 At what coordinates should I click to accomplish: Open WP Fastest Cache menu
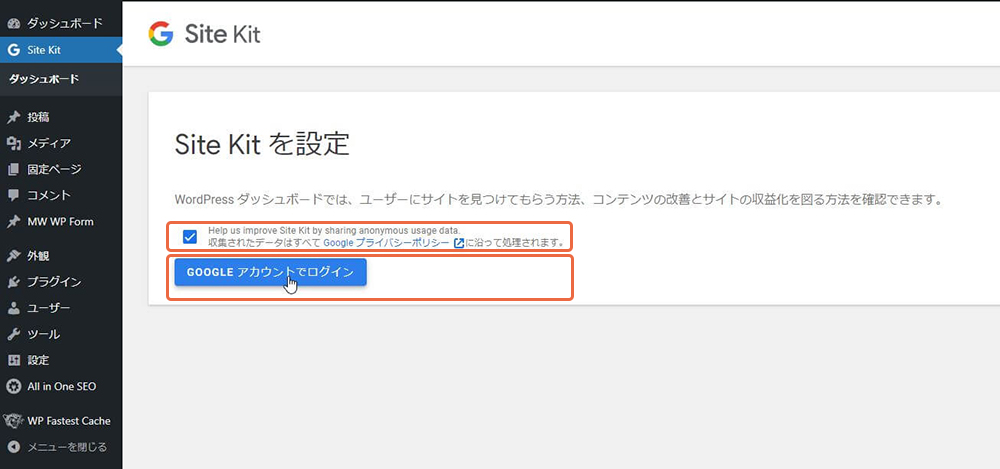61,421
